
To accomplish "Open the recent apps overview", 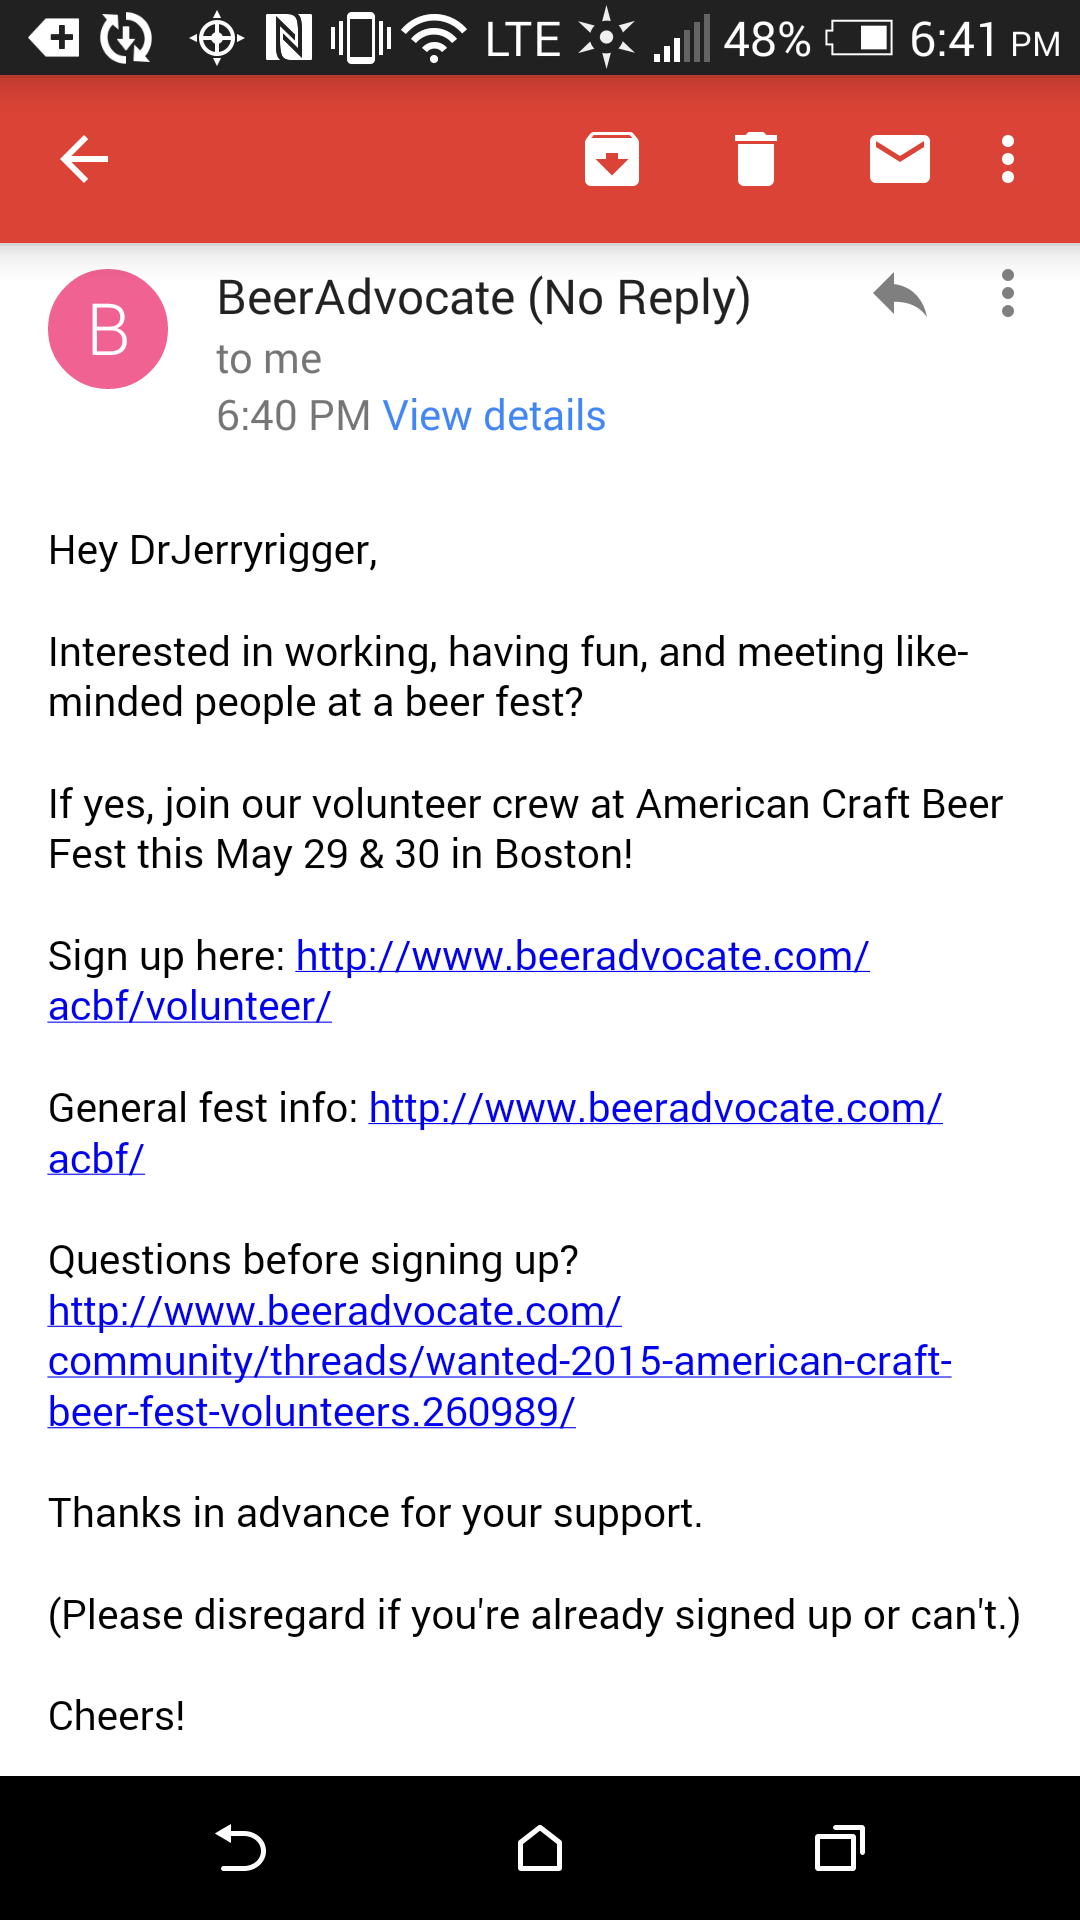I will pos(839,1848).
